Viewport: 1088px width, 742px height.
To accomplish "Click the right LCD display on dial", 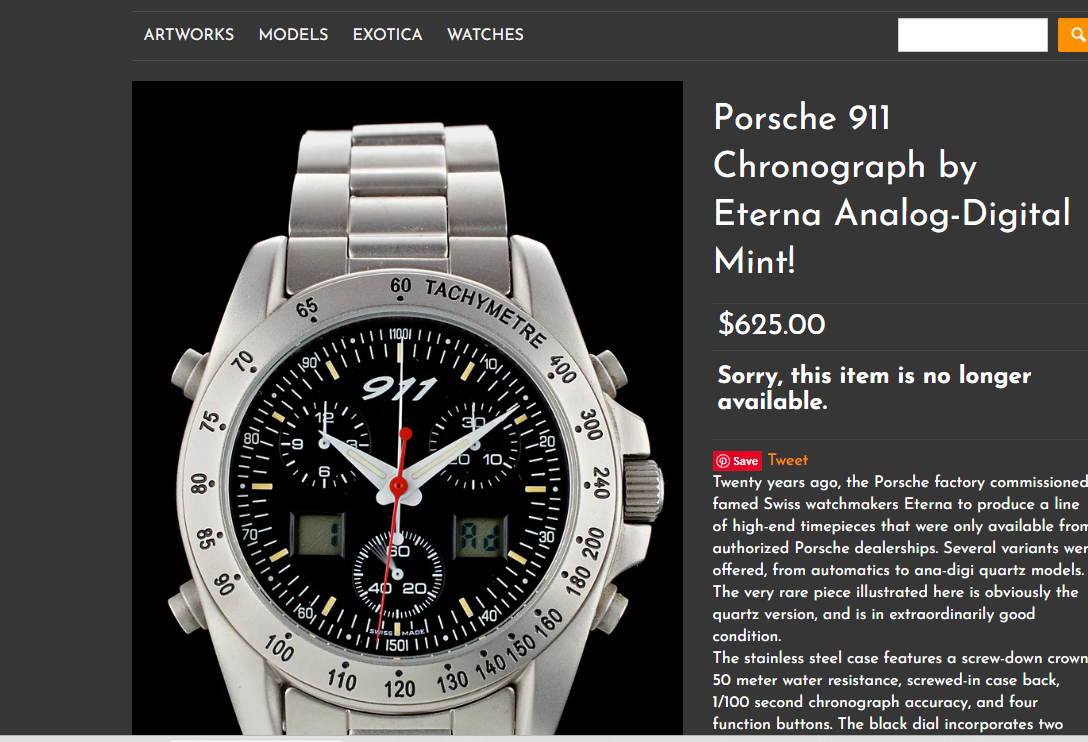I will [480, 536].
